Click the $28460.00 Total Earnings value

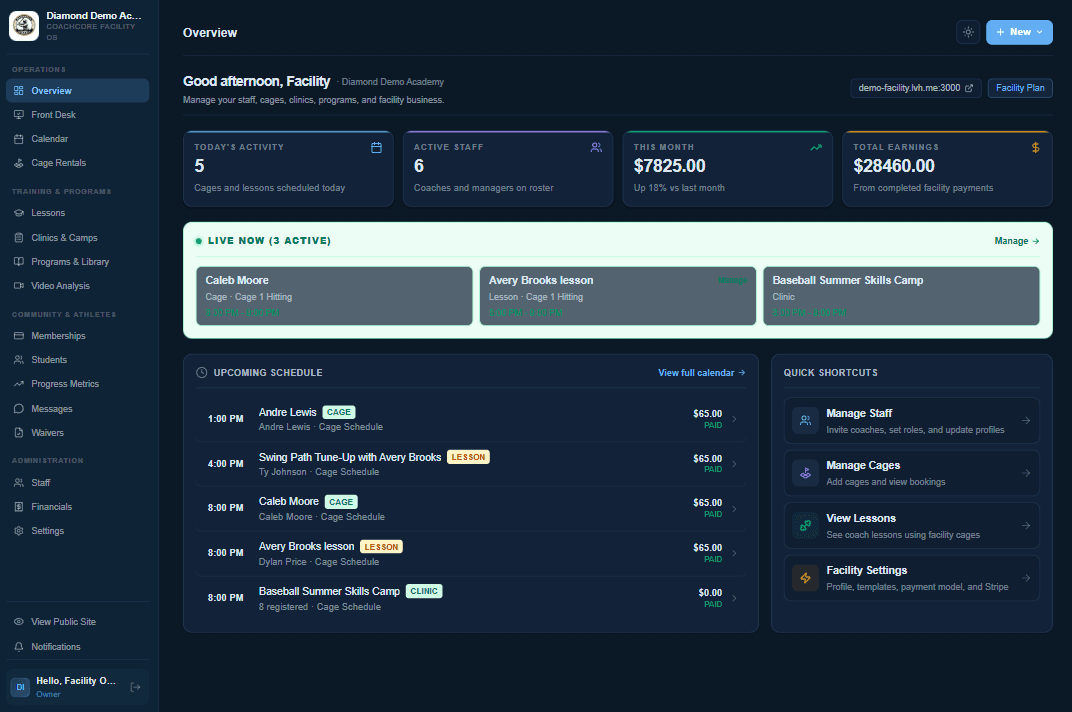coord(894,166)
